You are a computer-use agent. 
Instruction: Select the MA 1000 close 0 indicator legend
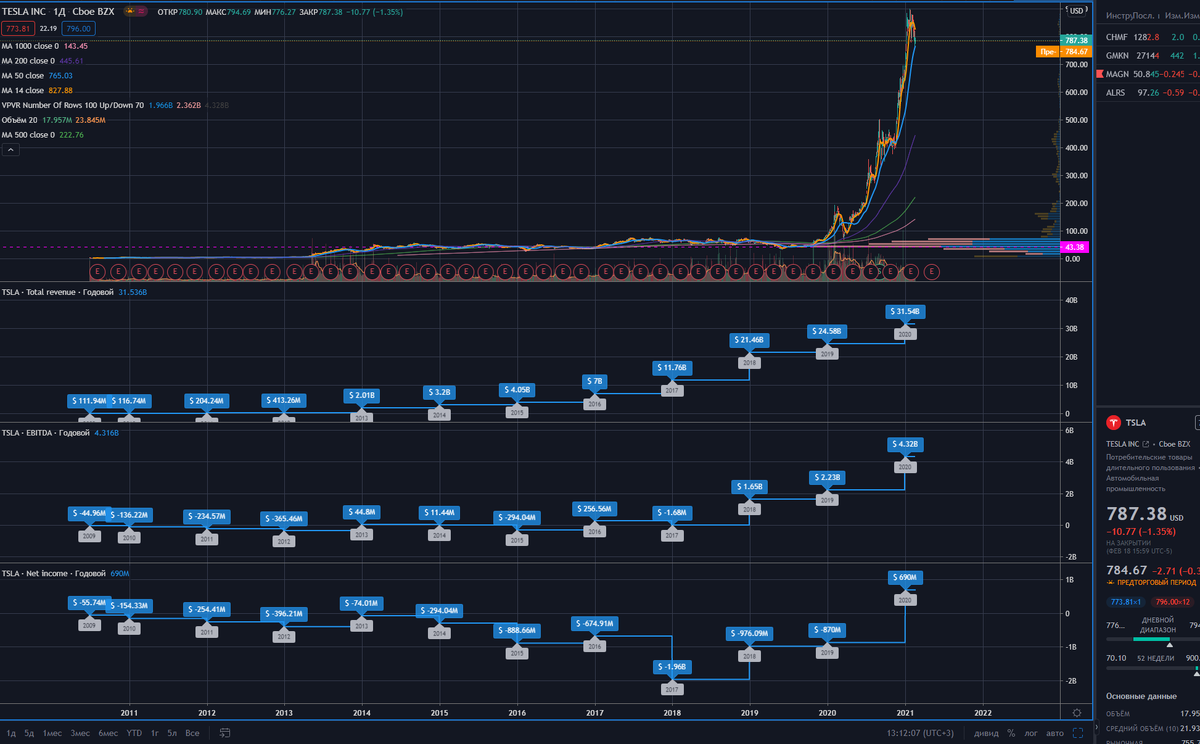point(44,46)
